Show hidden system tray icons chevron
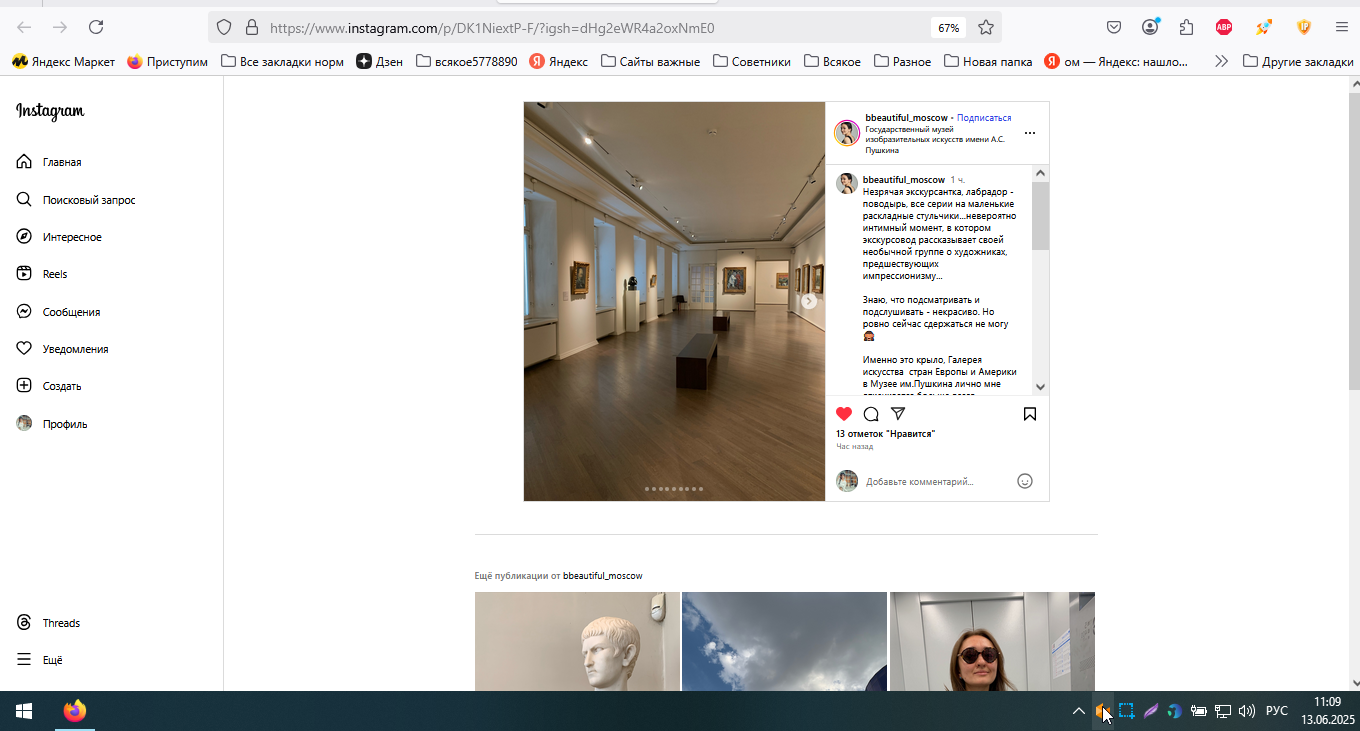Image resolution: width=1360 pixels, height=731 pixels. pyautogui.click(x=1078, y=711)
